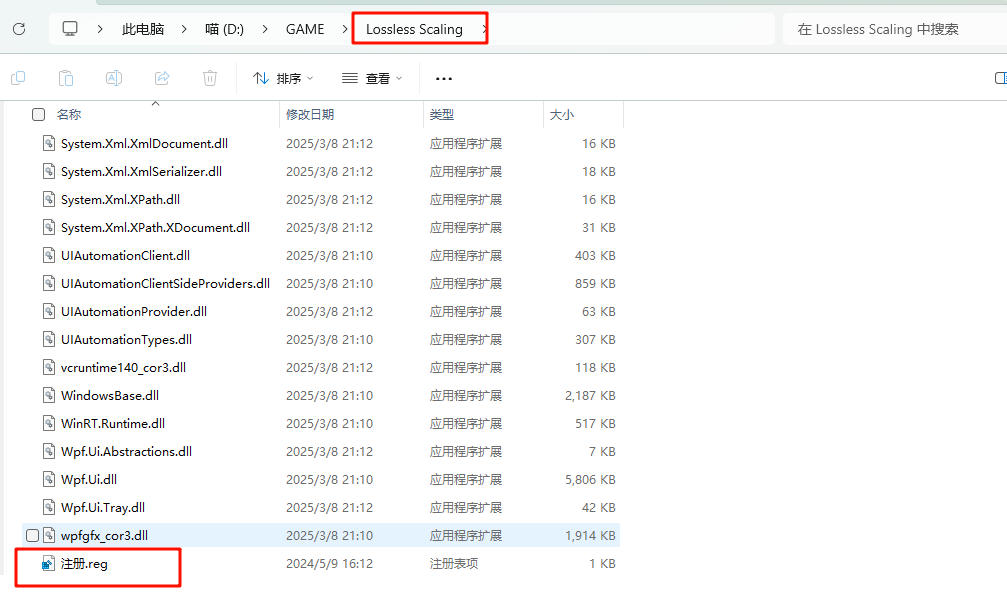Tick the checkbox for wpfgfx_cor3.dll

click(32, 536)
